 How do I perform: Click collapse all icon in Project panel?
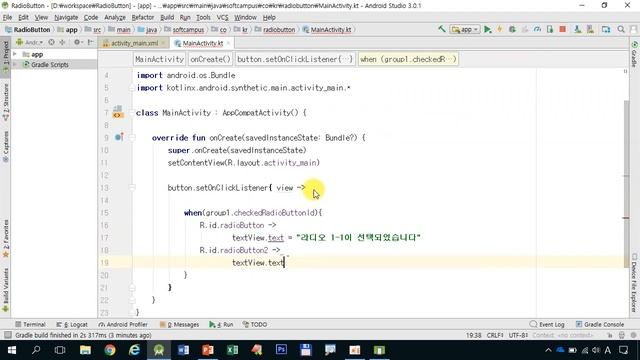point(62,42)
